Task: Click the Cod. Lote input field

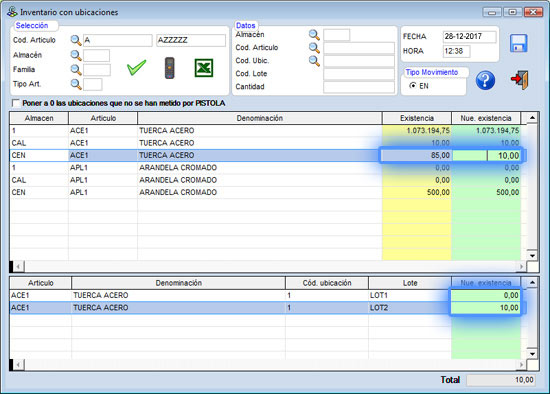Action: pyautogui.click(x=359, y=74)
